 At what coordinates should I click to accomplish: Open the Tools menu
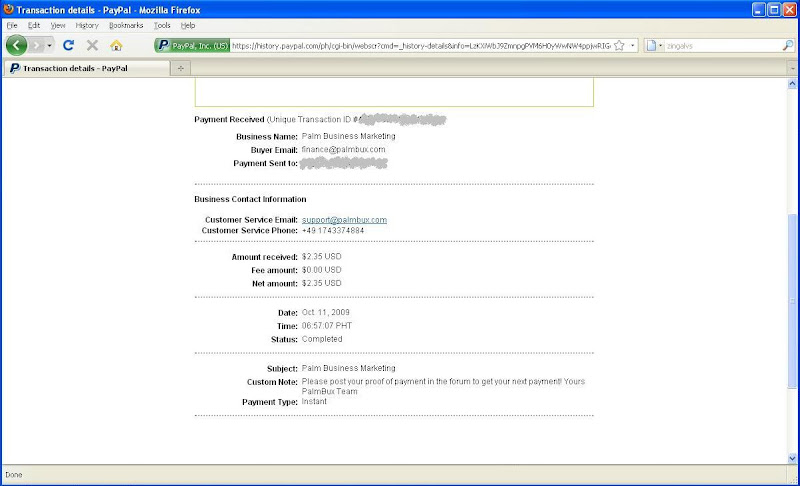tap(162, 25)
